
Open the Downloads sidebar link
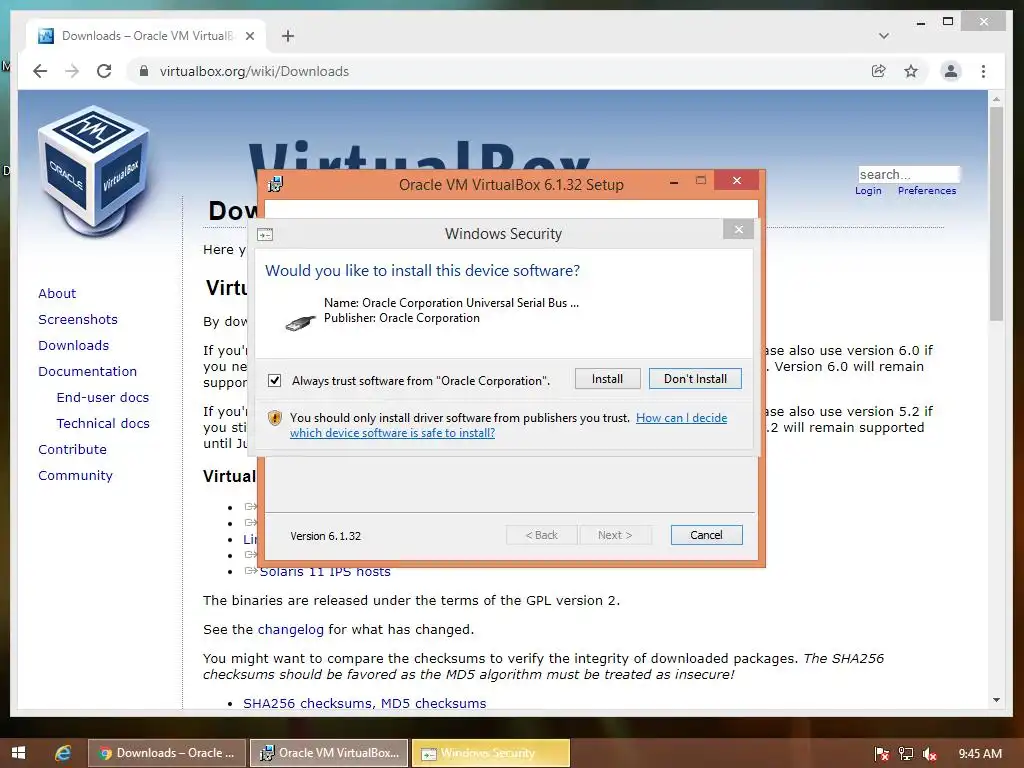click(73, 345)
